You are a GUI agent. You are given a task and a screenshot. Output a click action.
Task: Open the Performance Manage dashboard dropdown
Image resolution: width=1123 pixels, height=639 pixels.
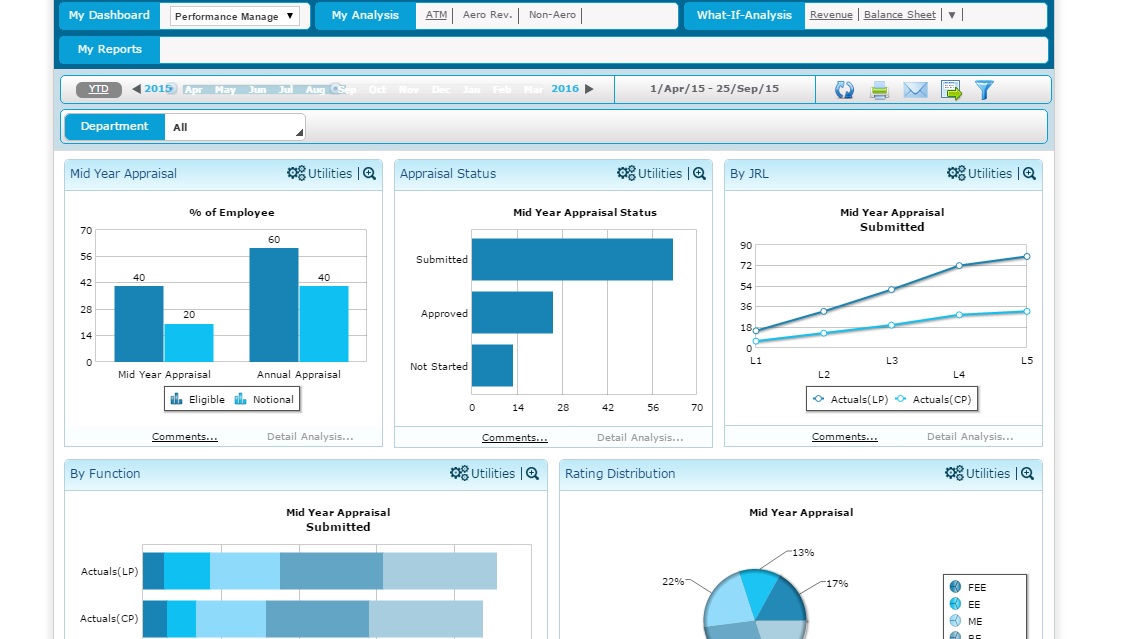pyautogui.click(x=234, y=16)
